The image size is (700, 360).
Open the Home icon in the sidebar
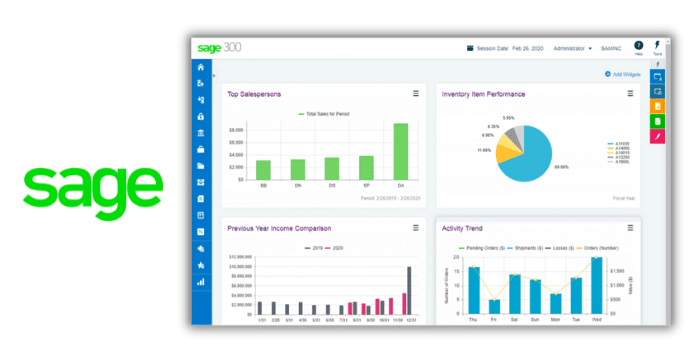(201, 67)
